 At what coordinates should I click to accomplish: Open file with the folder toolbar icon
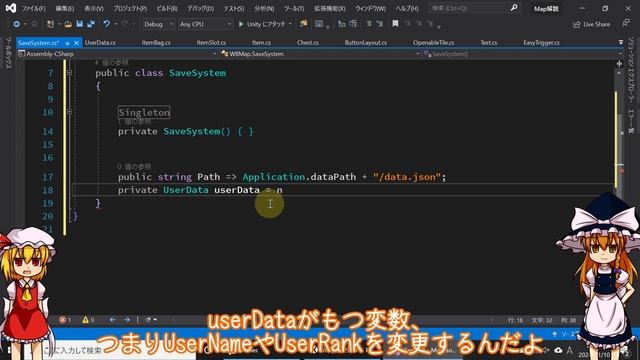tap(68, 24)
